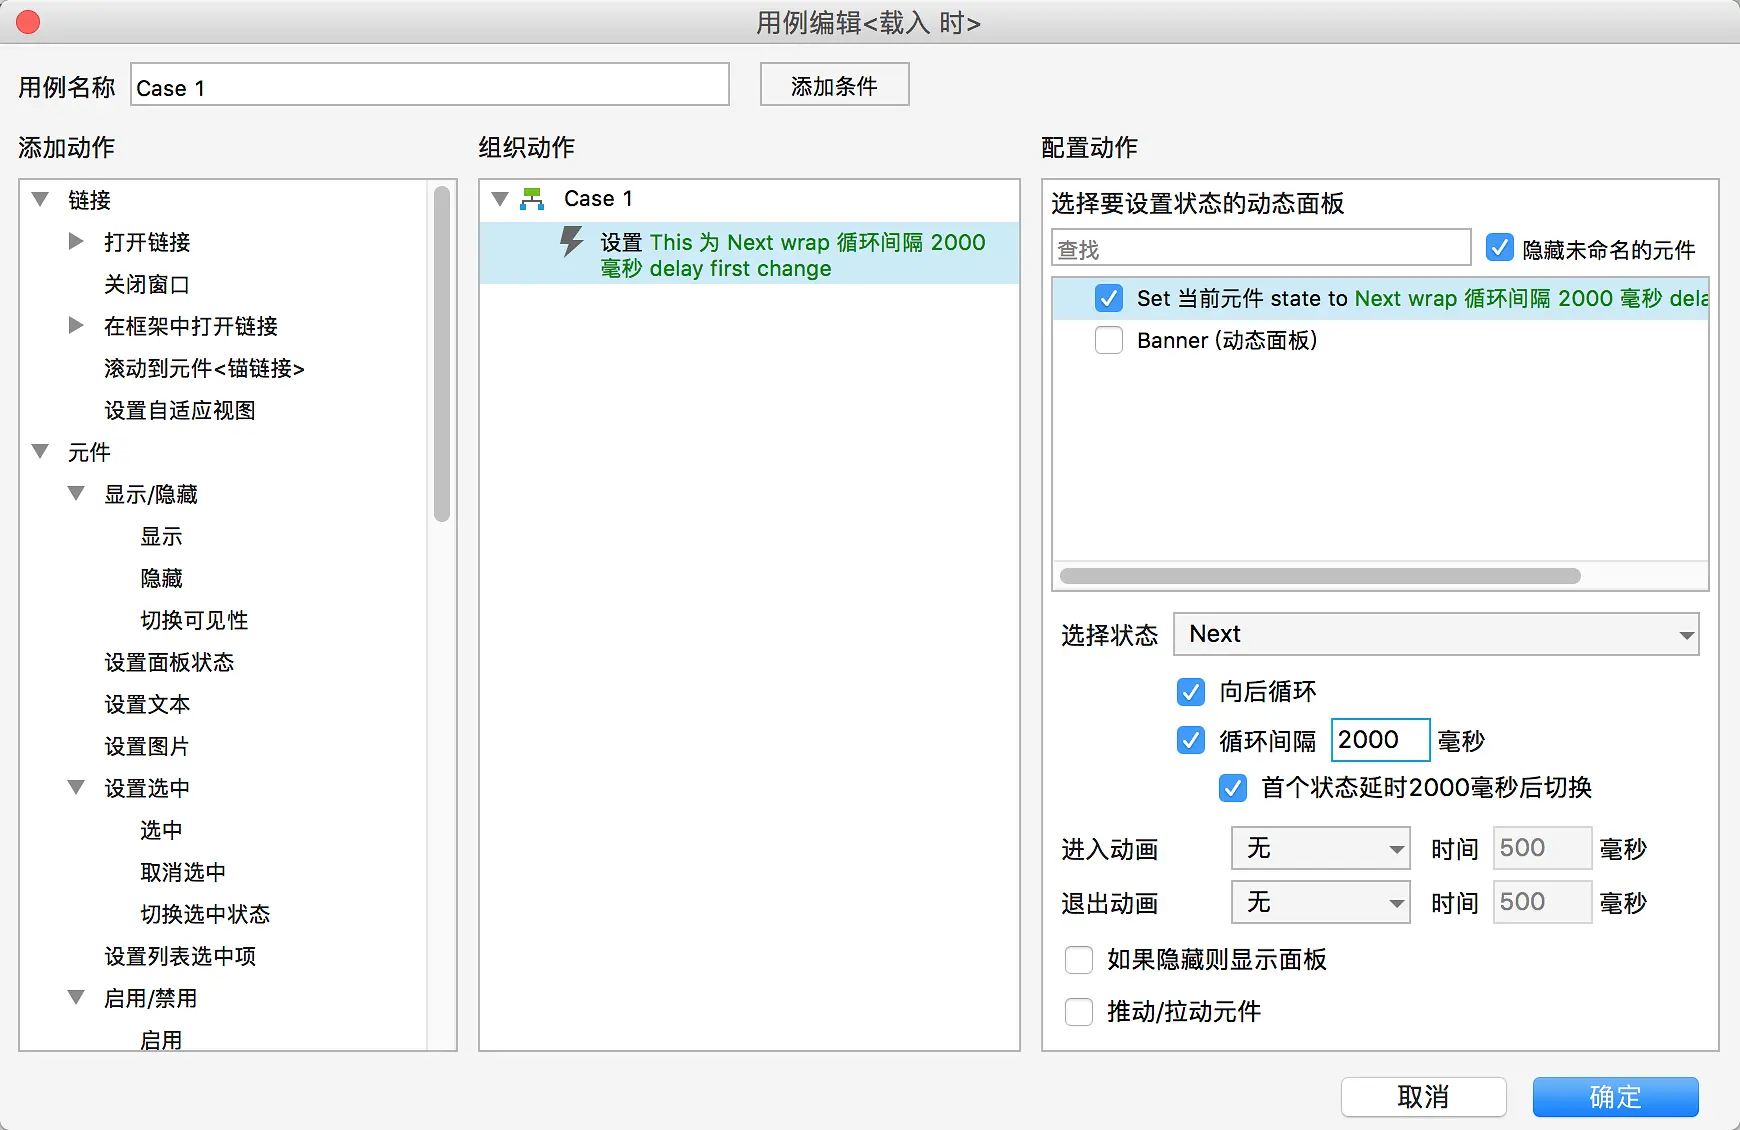1740x1130 pixels.
Task: Open the 选择状态 dropdown
Action: click(1436, 634)
